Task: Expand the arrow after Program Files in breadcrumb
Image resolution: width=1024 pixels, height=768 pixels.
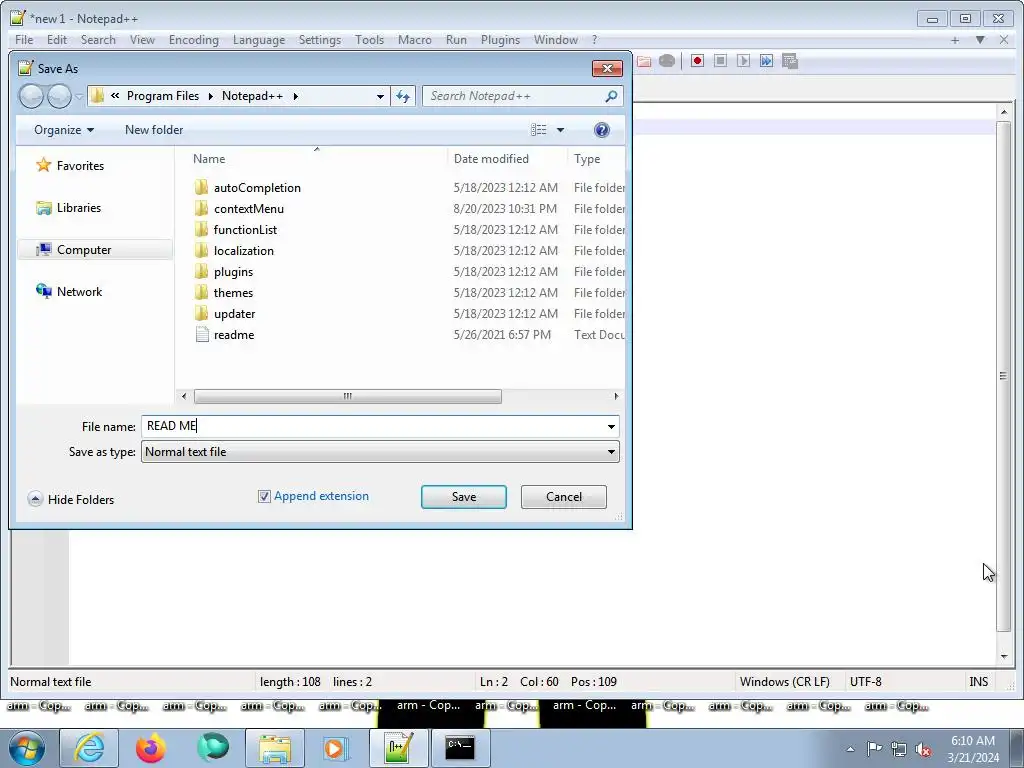Action: coord(210,97)
